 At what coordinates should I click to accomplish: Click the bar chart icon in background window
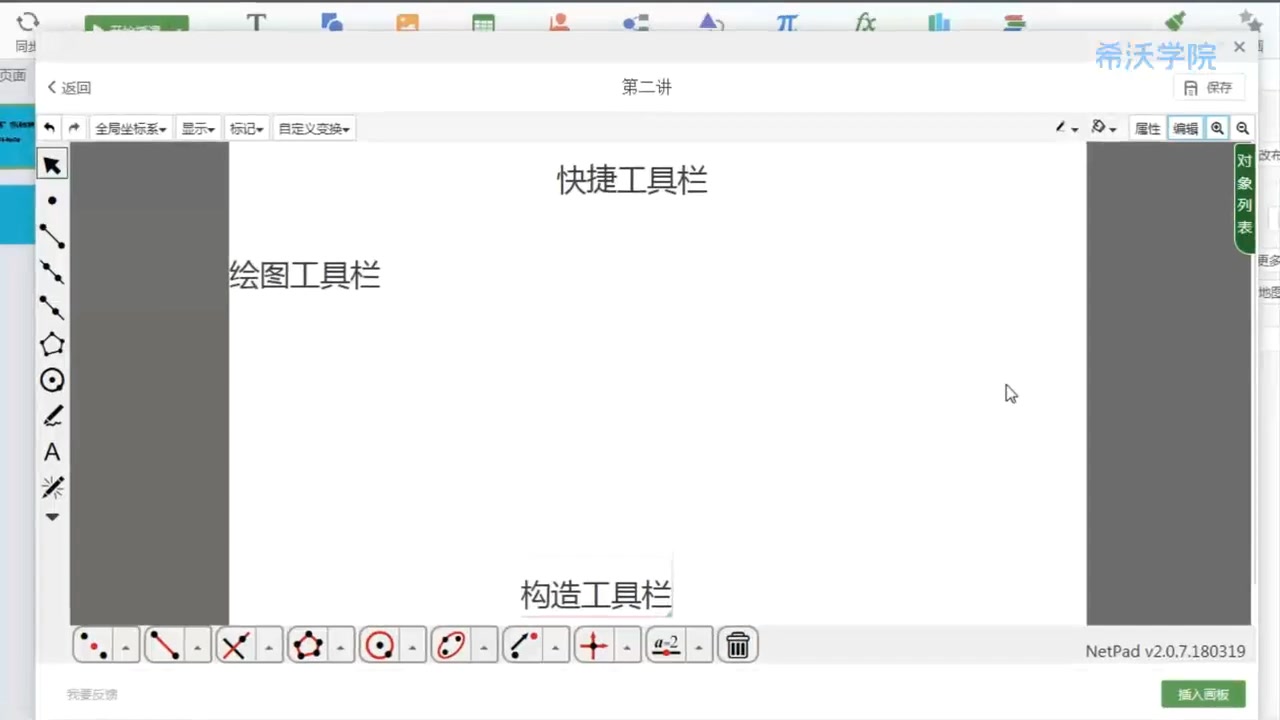tap(939, 21)
